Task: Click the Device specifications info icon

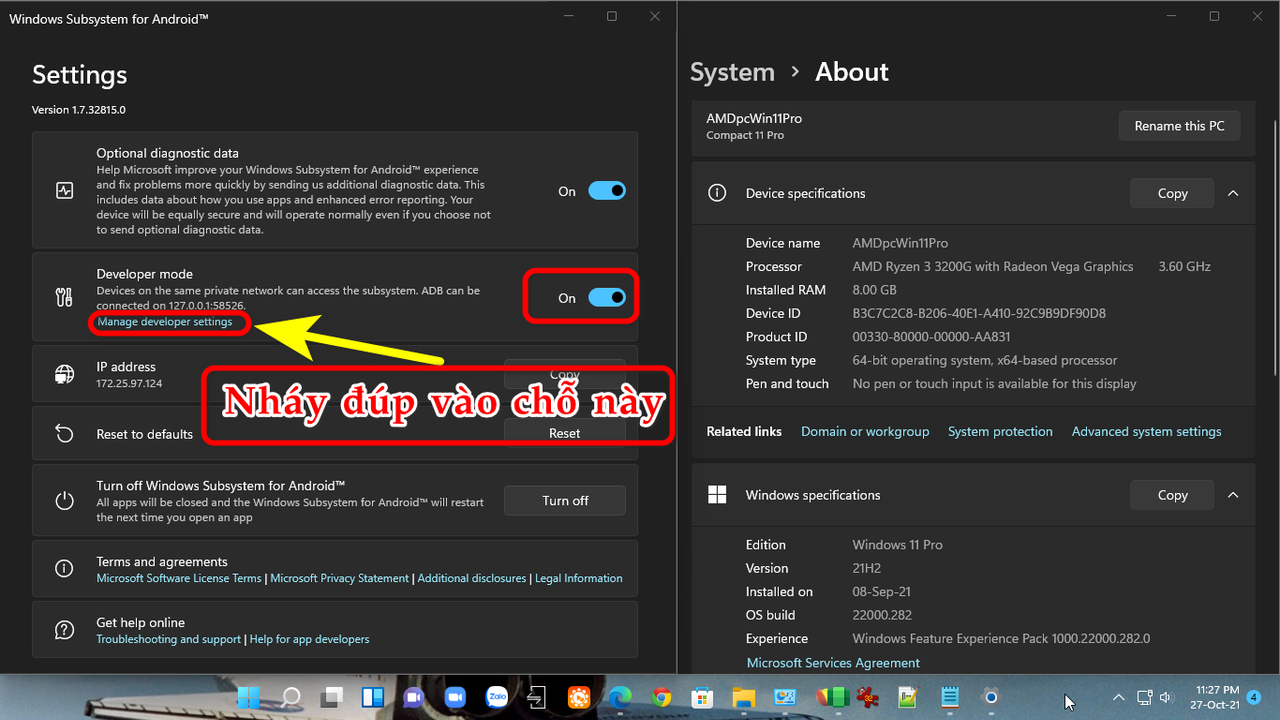Action: (717, 193)
